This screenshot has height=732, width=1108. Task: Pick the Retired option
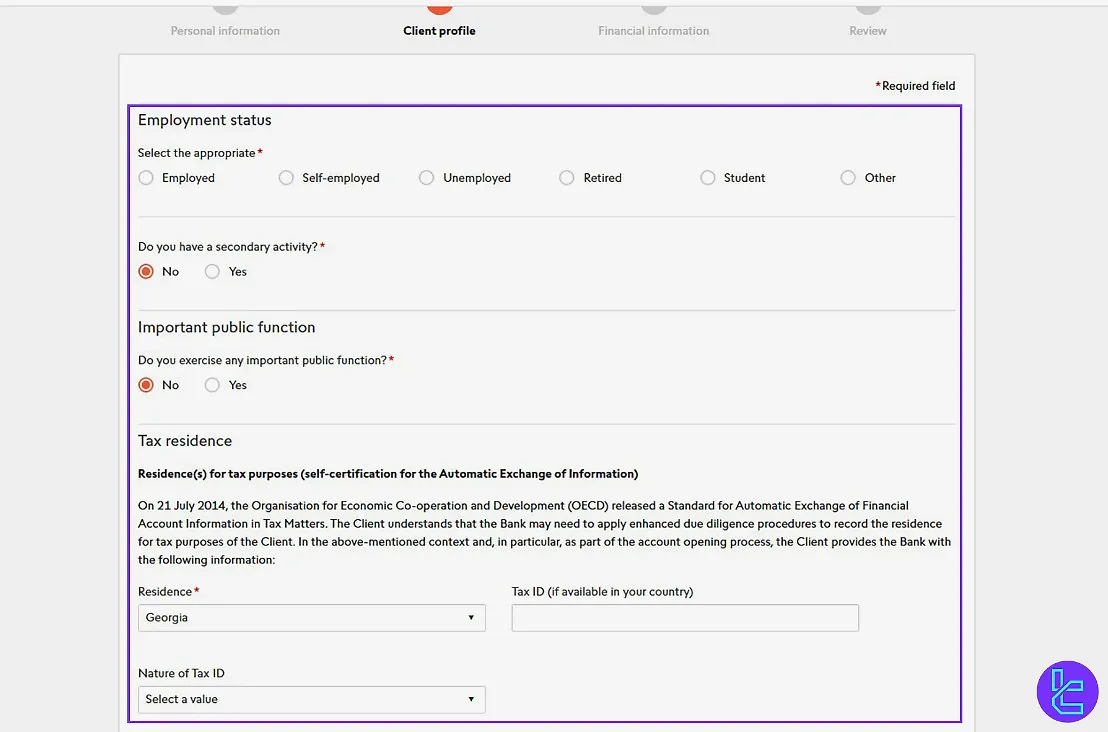(566, 177)
